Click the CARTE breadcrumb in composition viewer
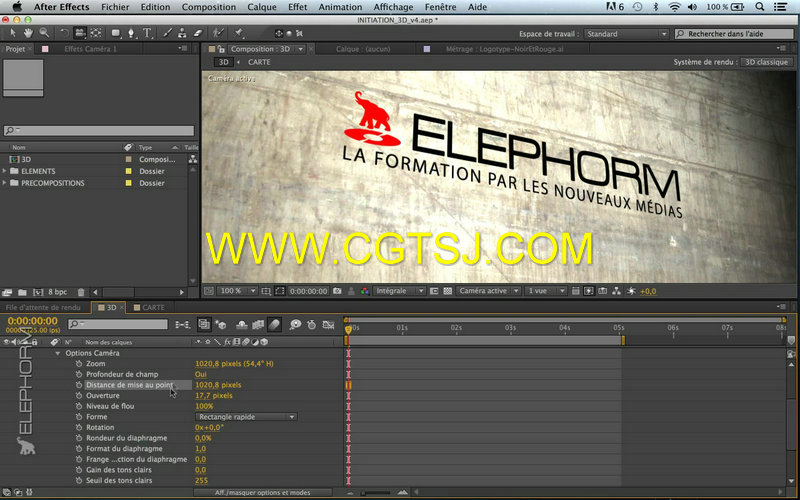The image size is (800, 500). 259,62
